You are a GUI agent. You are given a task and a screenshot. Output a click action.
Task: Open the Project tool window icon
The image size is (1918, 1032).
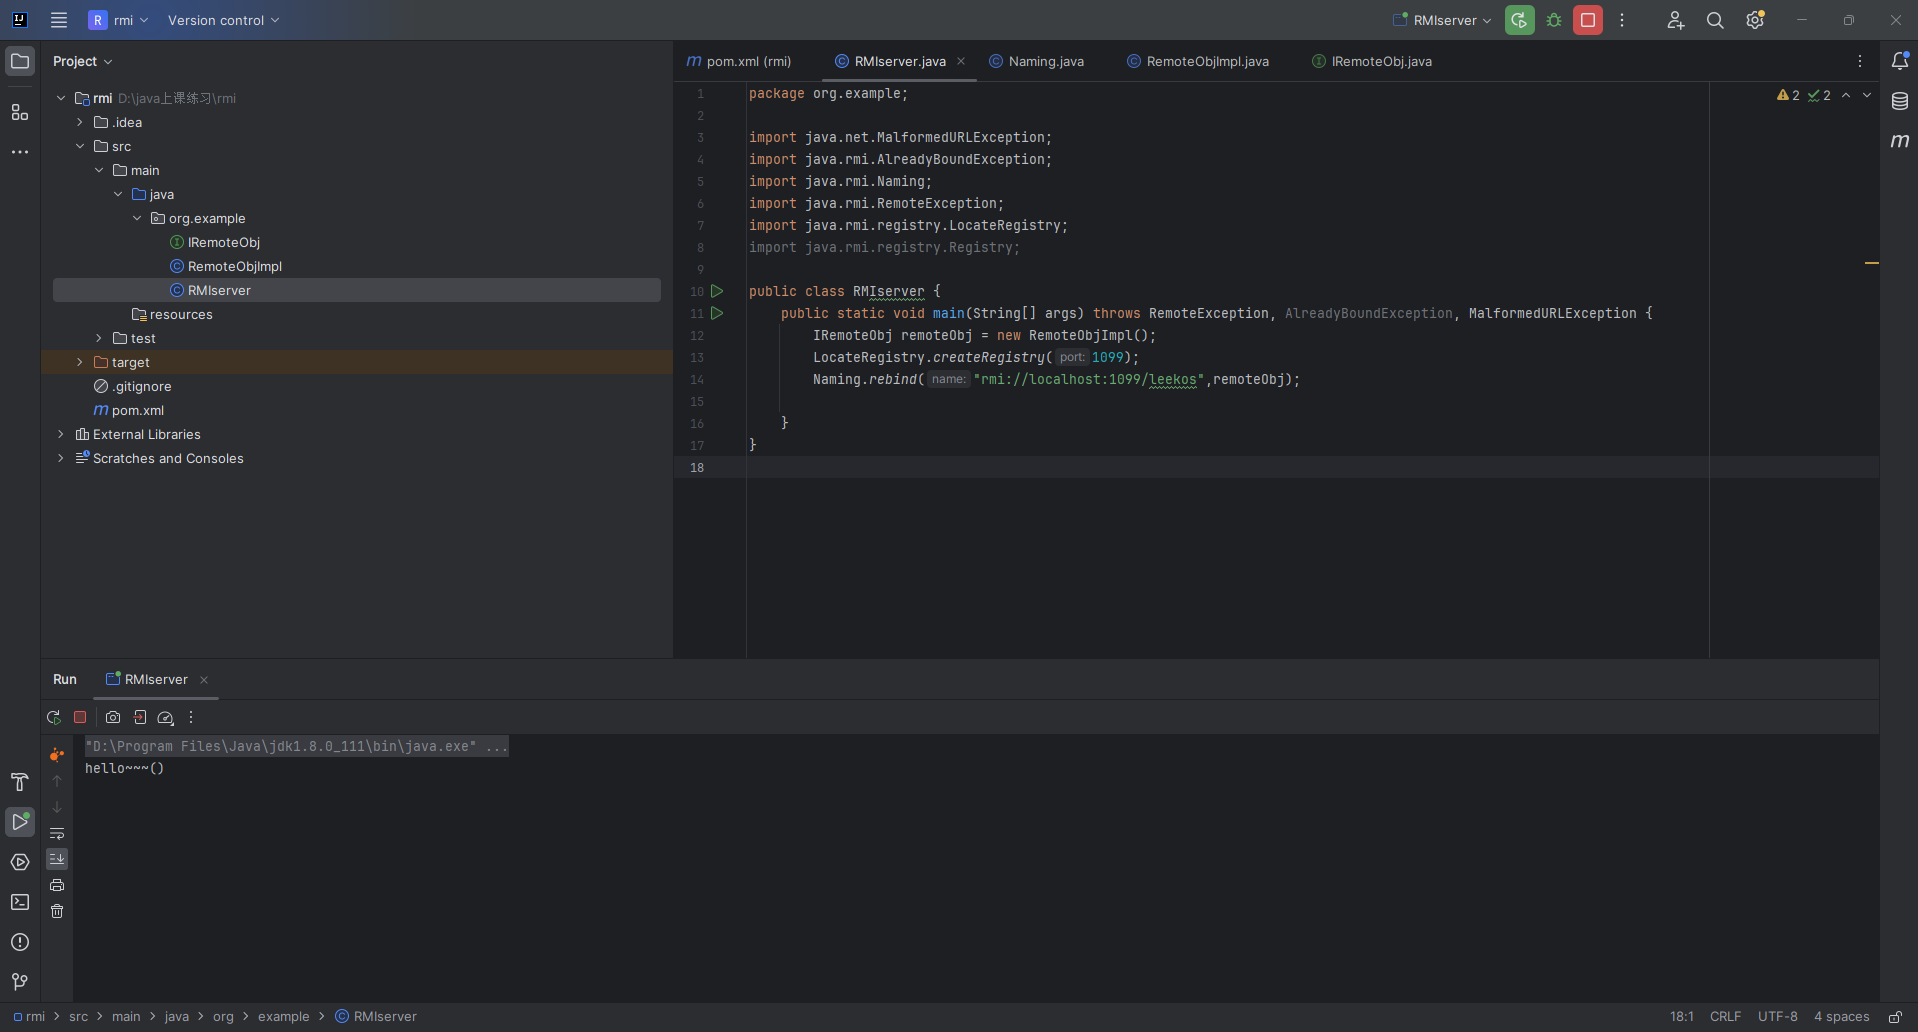click(x=20, y=61)
